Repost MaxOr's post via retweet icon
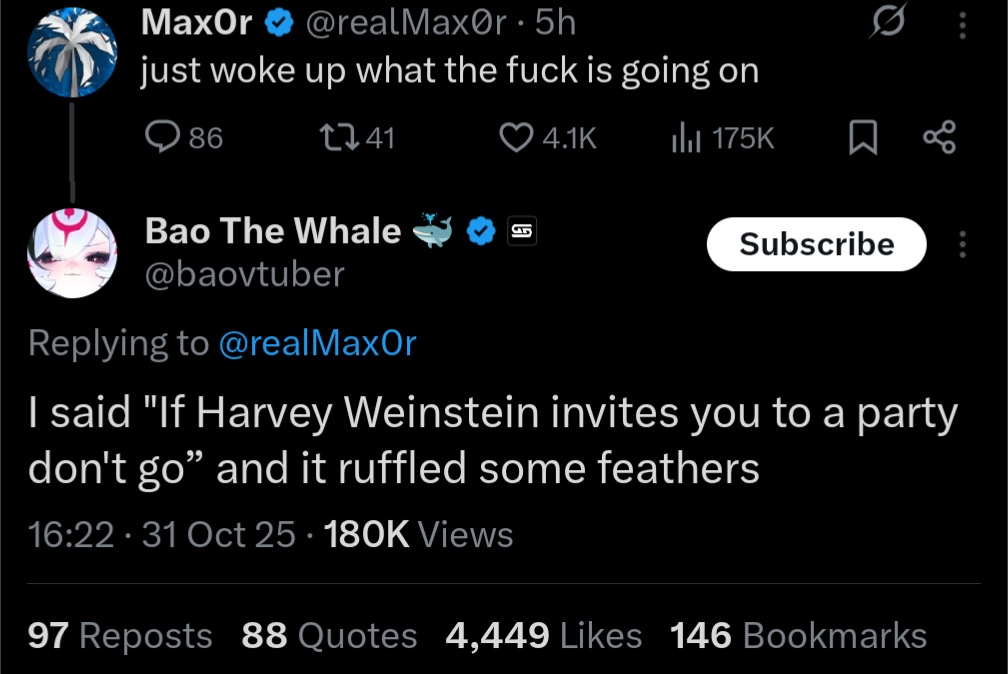The image size is (1008, 674). (331, 137)
